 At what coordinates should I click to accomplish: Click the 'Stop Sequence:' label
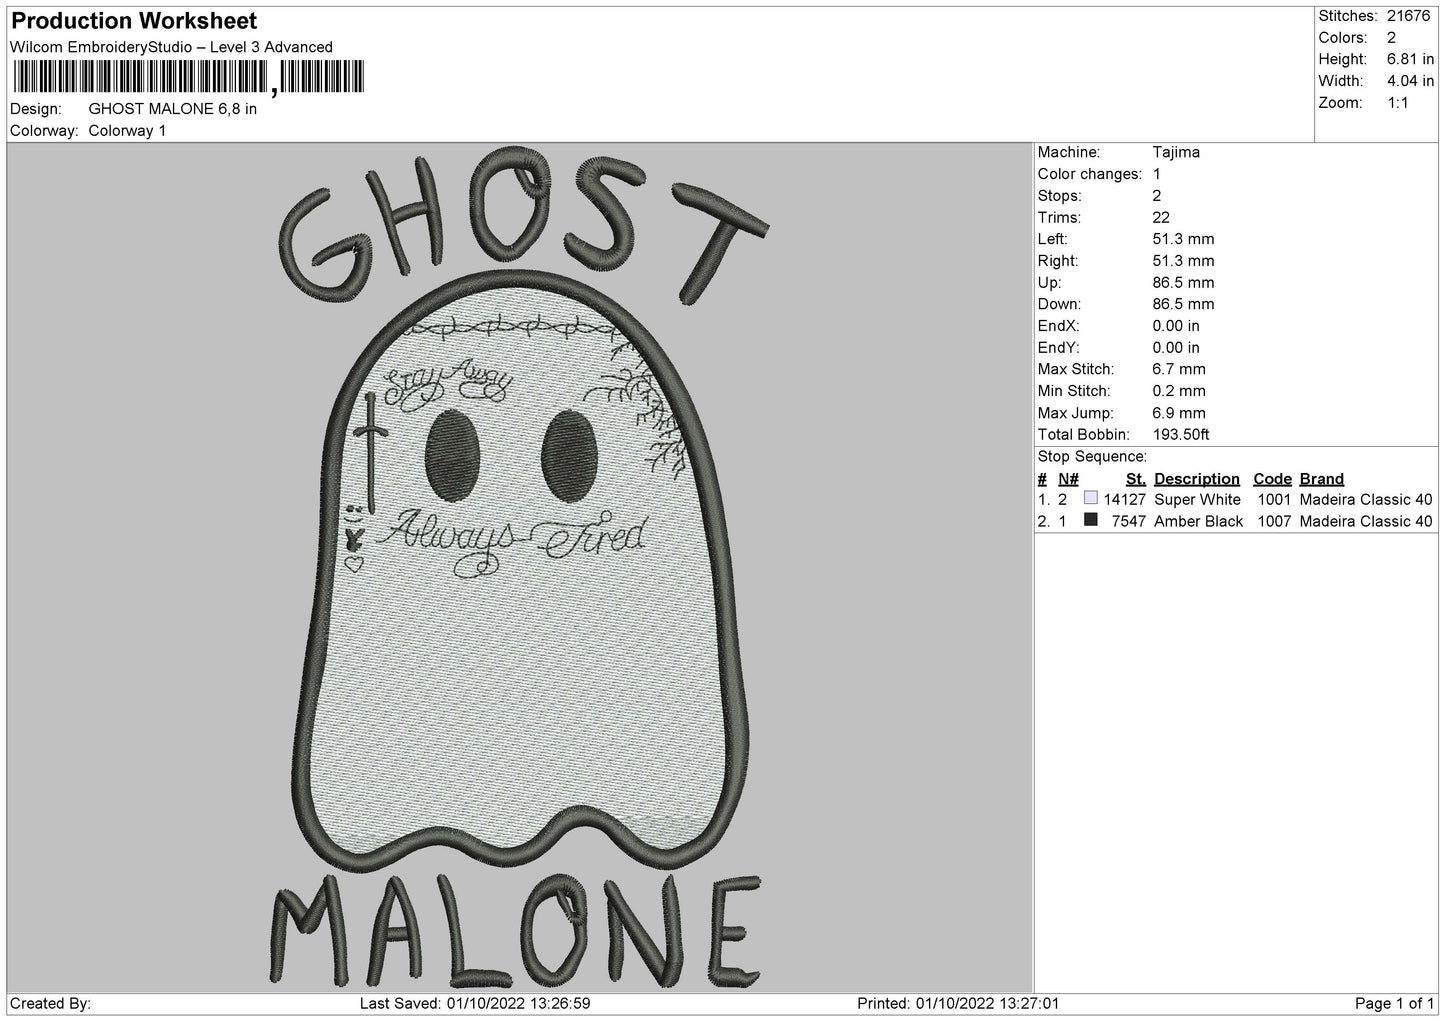coord(1092,457)
